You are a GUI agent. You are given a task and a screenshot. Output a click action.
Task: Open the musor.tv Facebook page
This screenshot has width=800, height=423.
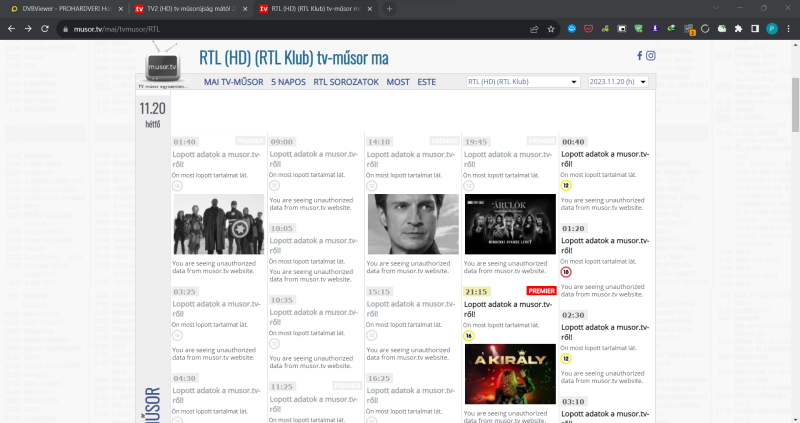[x=639, y=56]
